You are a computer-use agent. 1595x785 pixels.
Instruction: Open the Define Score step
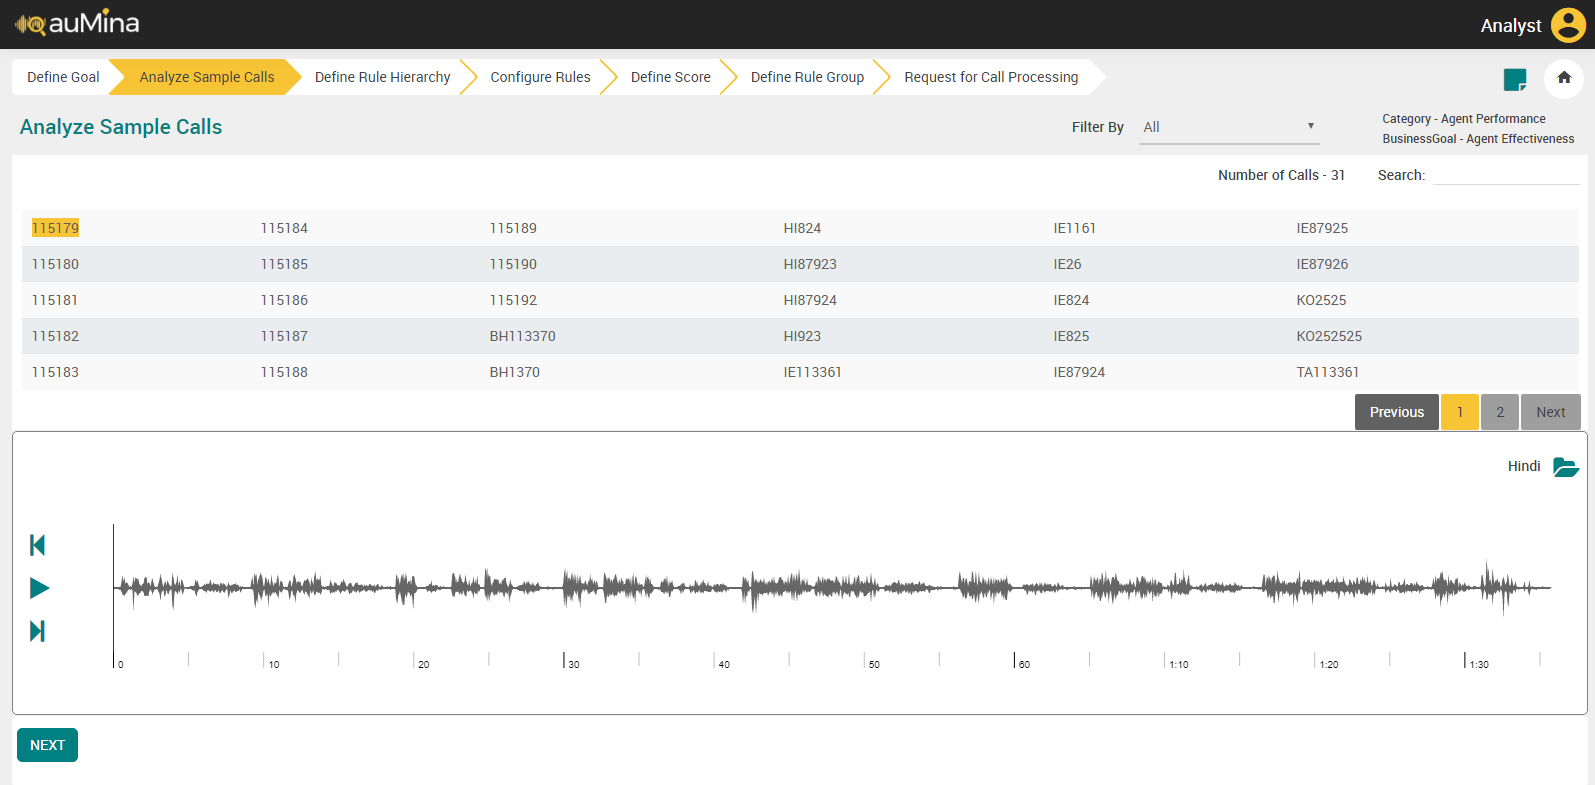(x=670, y=77)
